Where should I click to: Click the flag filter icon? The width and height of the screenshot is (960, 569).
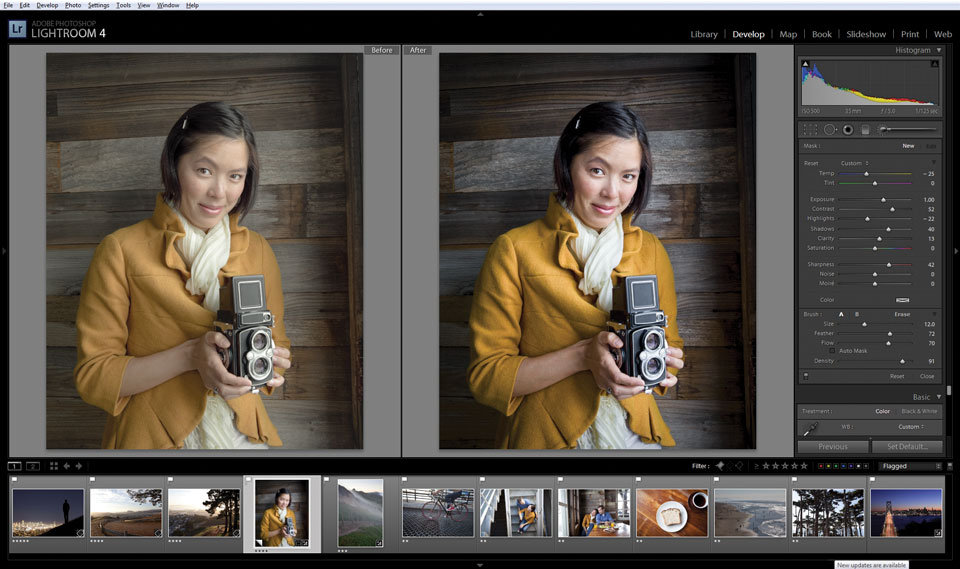719,466
